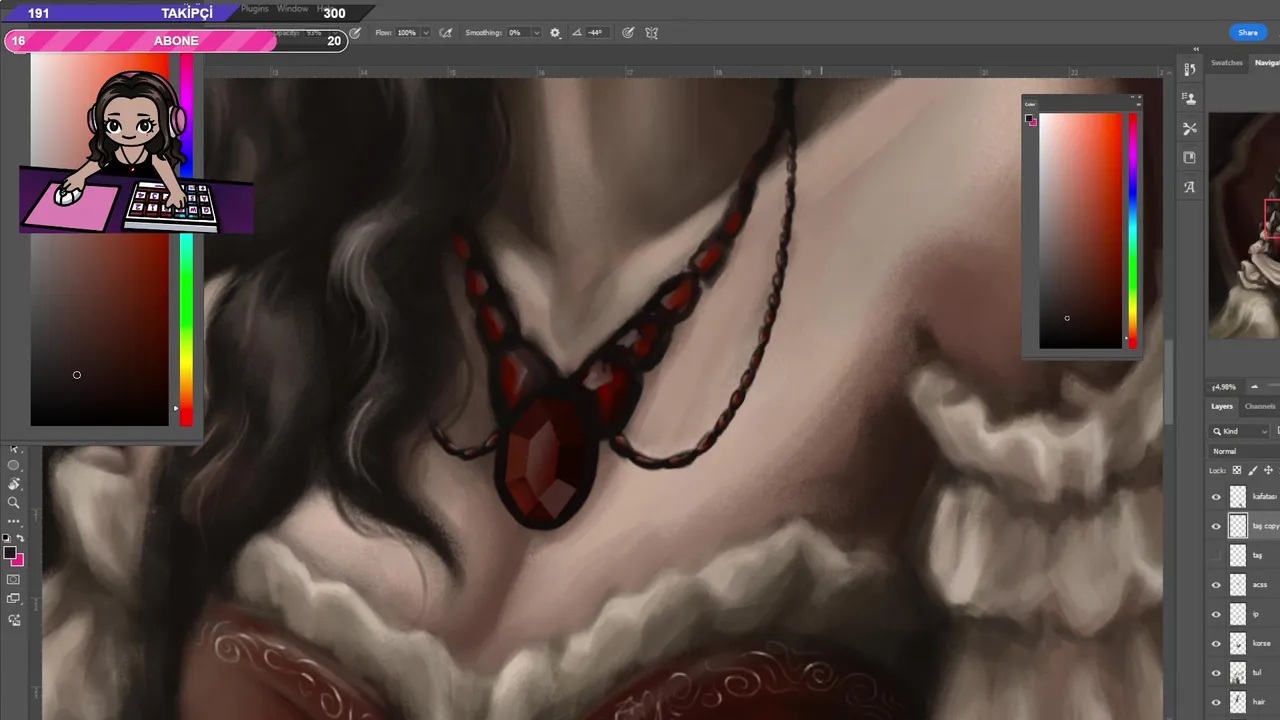Open Clone Source panel icon in dock
The height and width of the screenshot is (720, 1280).
pyautogui.click(x=1189, y=99)
